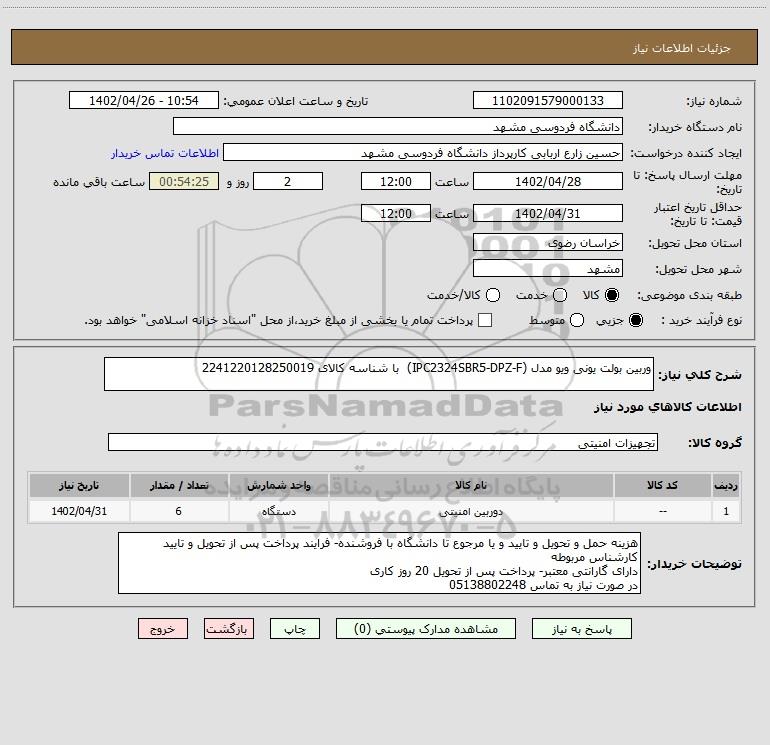Click the response deadline 12:00 time field
Image resolution: width=770 pixels, height=745 pixels.
396,181
